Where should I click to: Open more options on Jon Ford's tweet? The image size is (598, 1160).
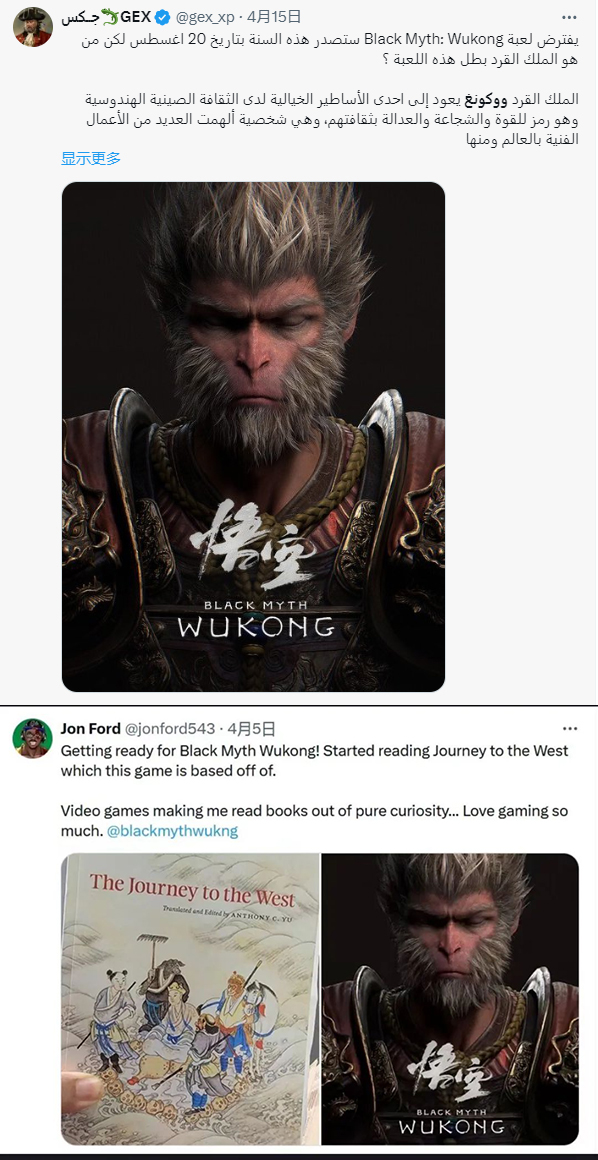[x=568, y=729]
